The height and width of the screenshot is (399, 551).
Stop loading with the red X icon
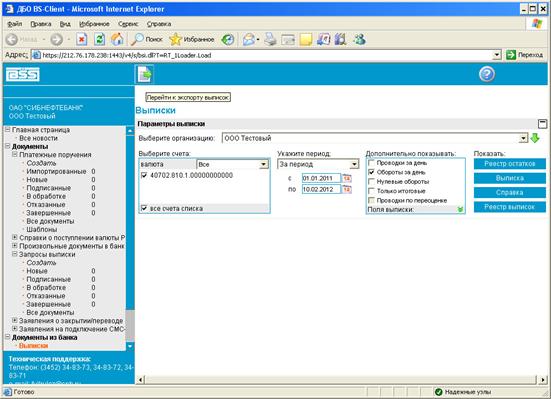[82, 39]
